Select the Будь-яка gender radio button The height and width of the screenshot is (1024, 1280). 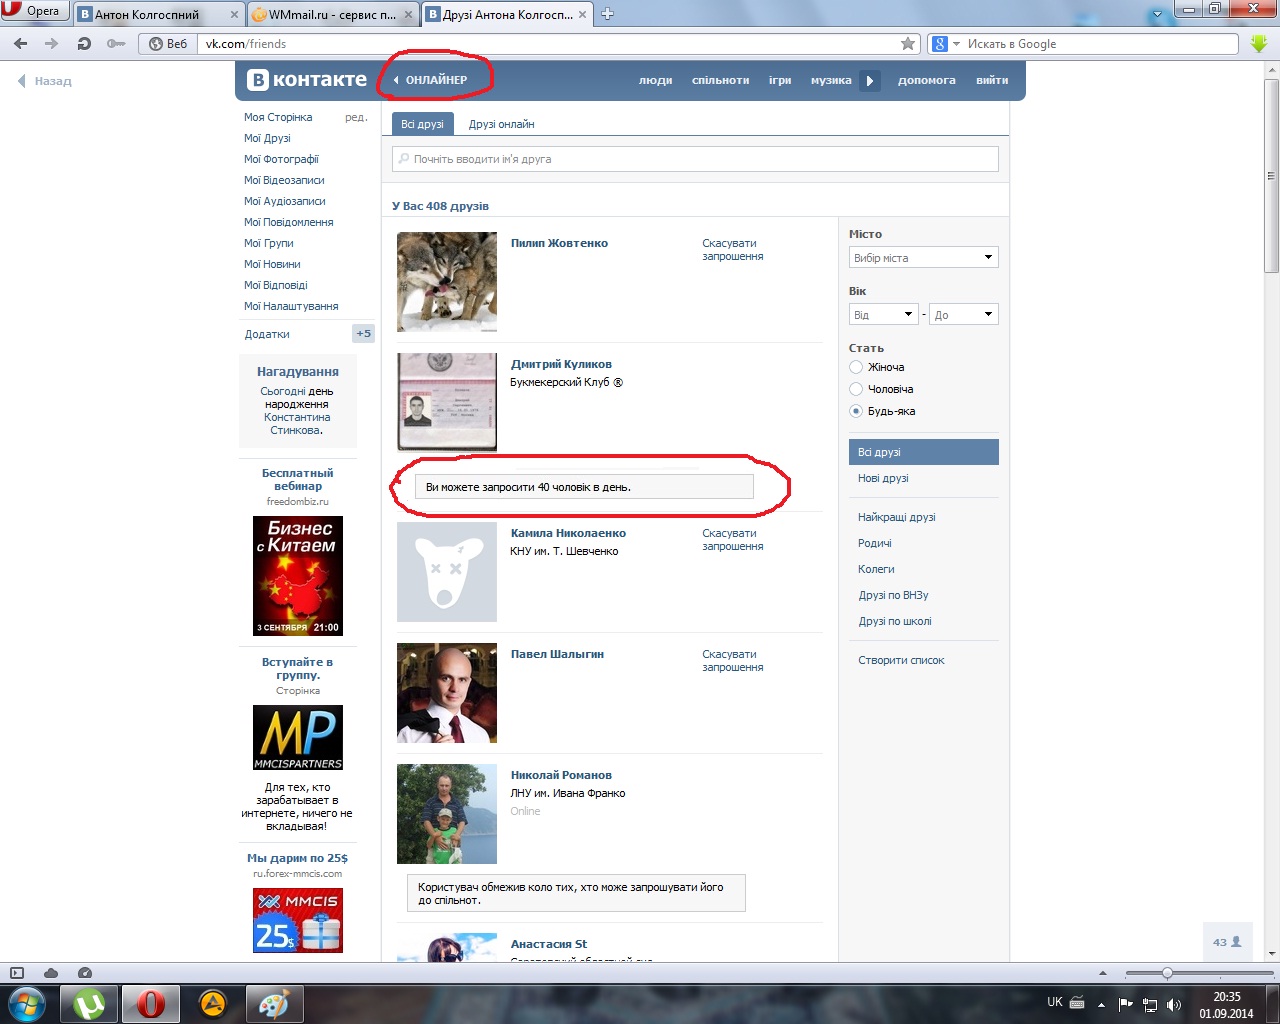tap(856, 411)
